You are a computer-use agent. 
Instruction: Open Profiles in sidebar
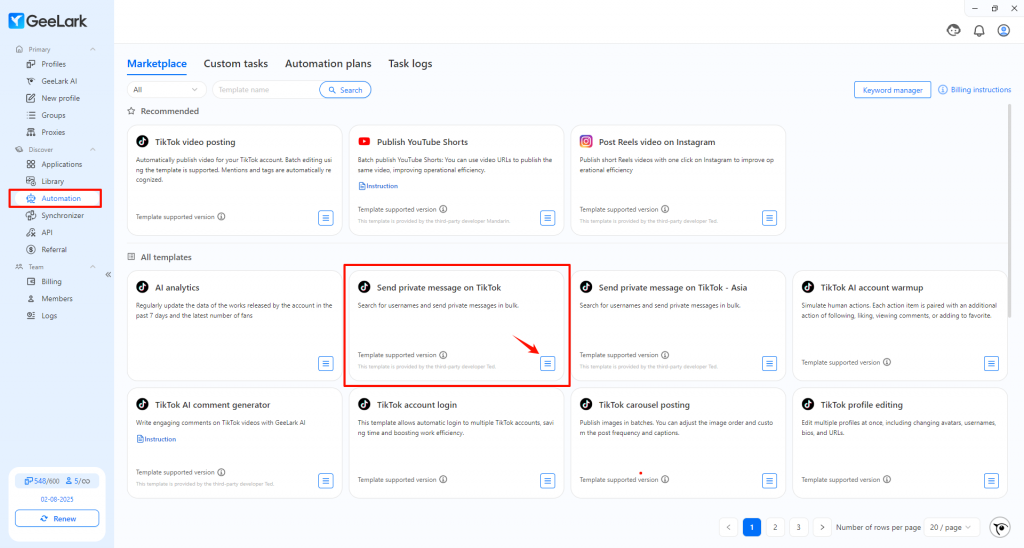click(56, 65)
